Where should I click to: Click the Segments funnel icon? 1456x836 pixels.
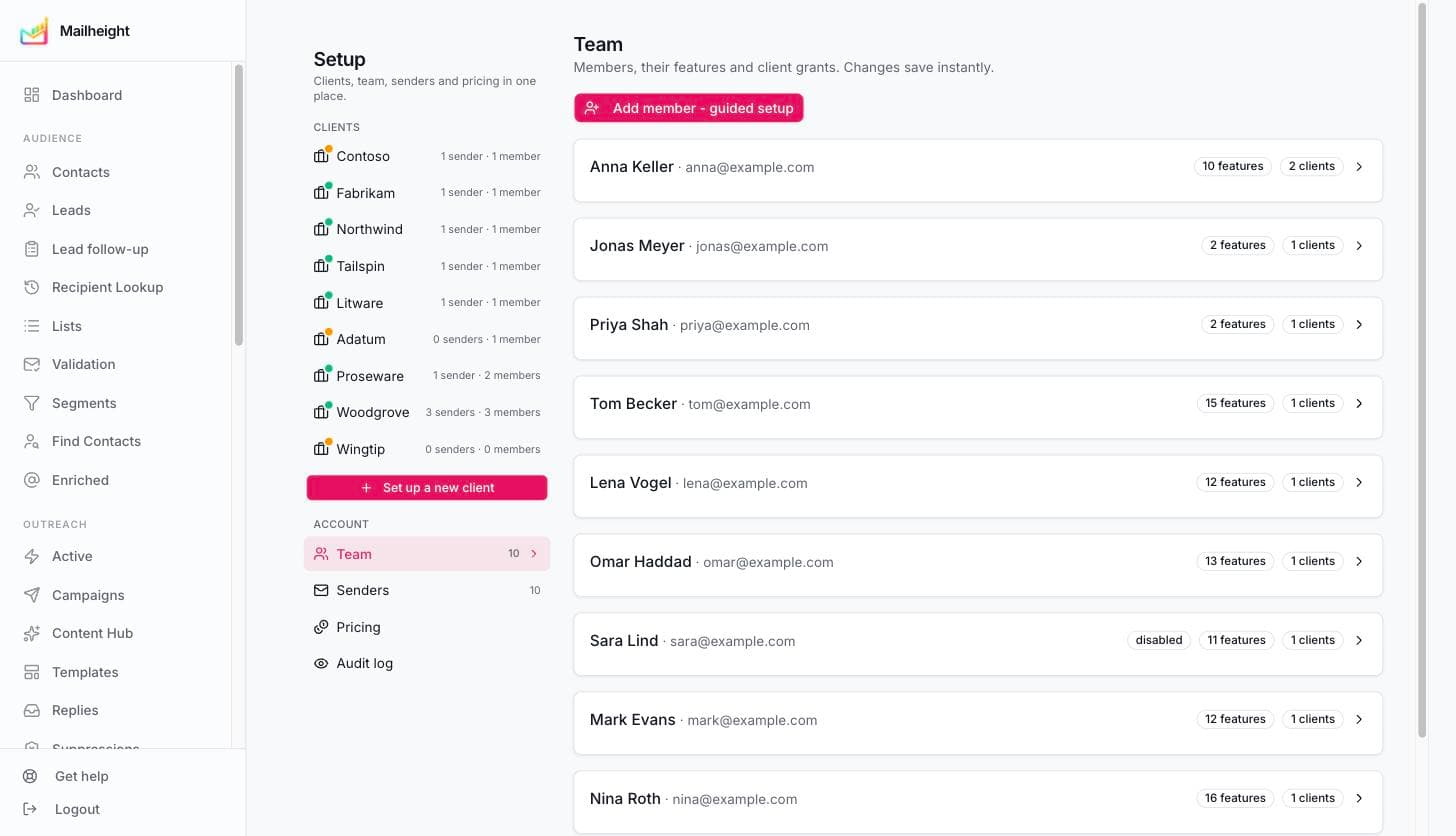32,403
